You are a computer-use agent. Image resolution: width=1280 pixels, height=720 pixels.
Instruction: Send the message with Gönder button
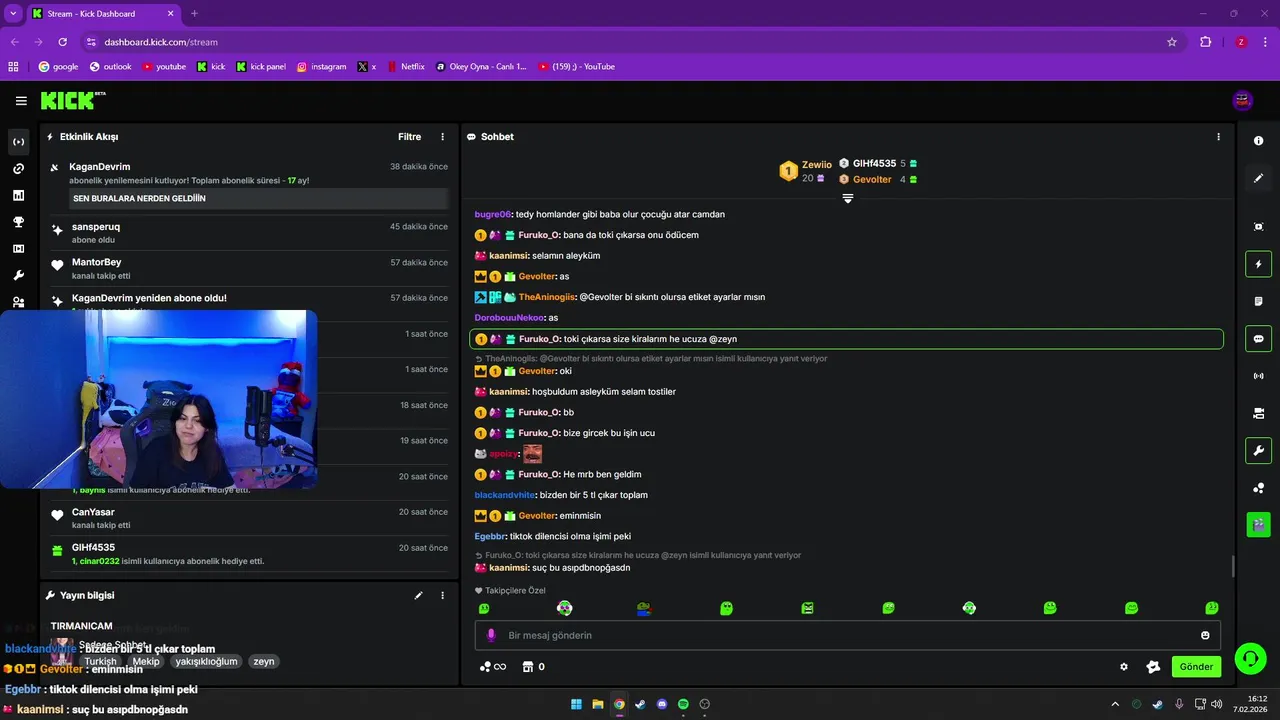(1196, 667)
